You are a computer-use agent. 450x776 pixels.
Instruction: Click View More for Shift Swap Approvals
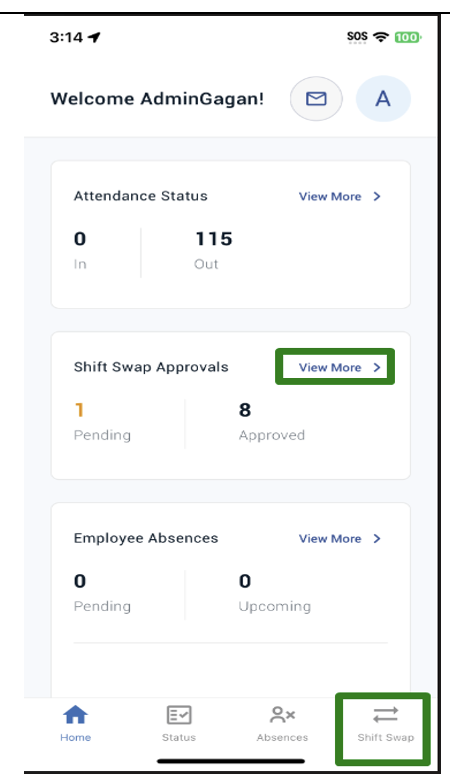coord(330,367)
